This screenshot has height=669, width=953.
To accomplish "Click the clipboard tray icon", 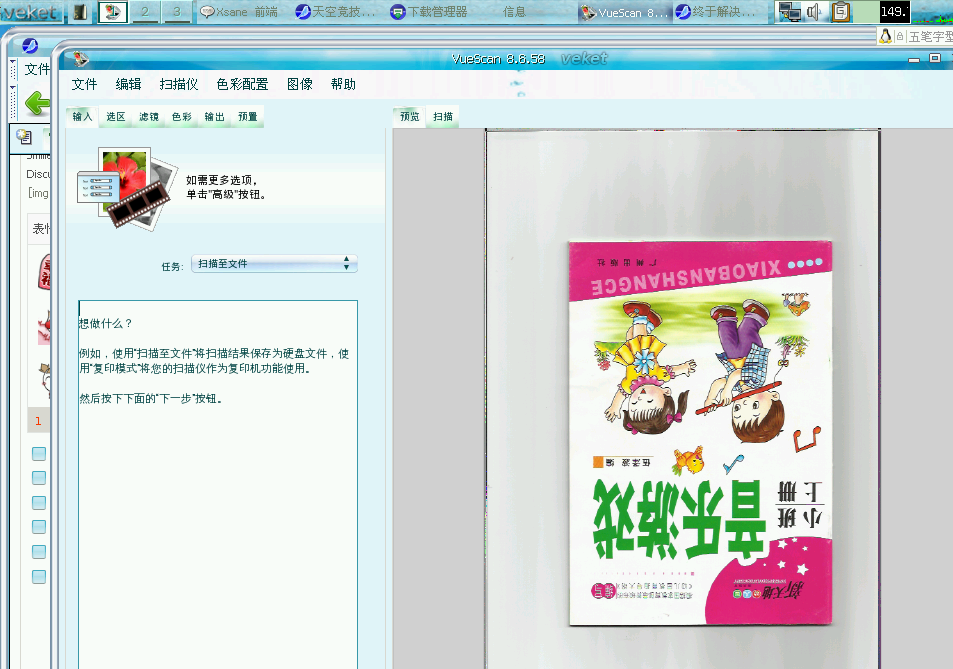I will tap(841, 12).
